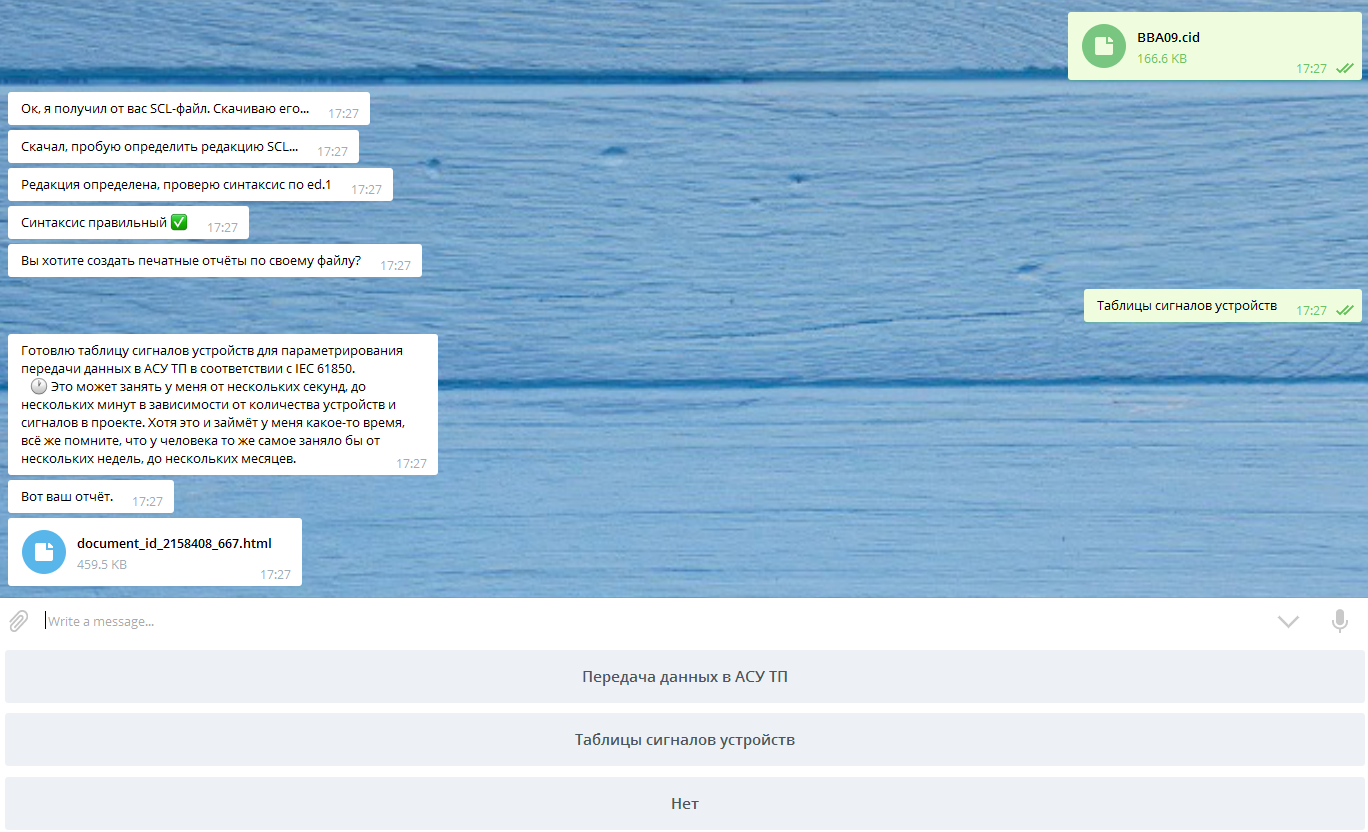
Task: Open the document_id_2158408_667.html file icon
Action: 44,552
